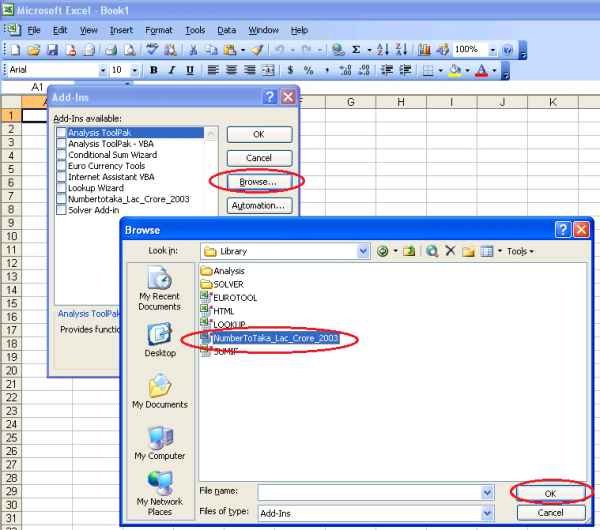Open the File name dropdown arrow
The image size is (600, 530).
coord(487,492)
